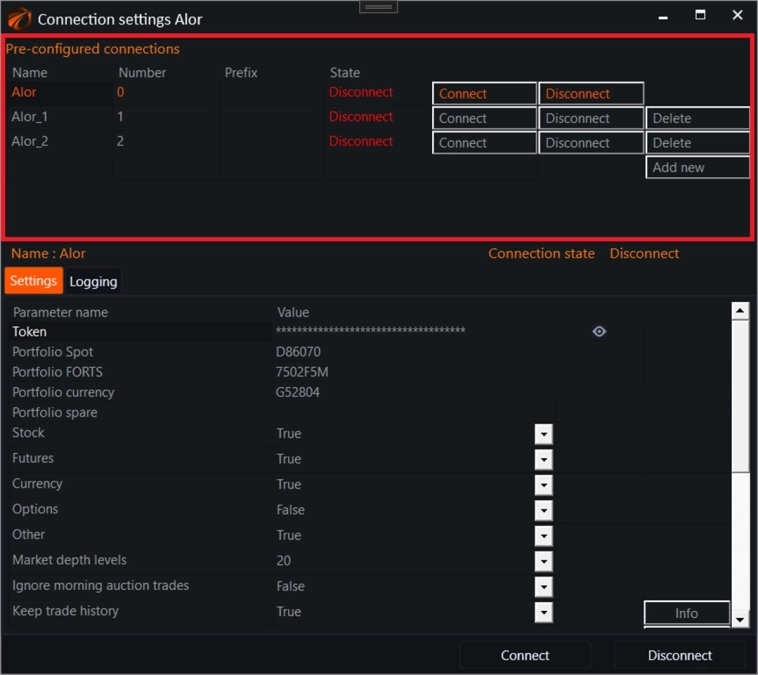Add new pre-configured connection
Viewport: 758px width, 675px height.
click(697, 168)
